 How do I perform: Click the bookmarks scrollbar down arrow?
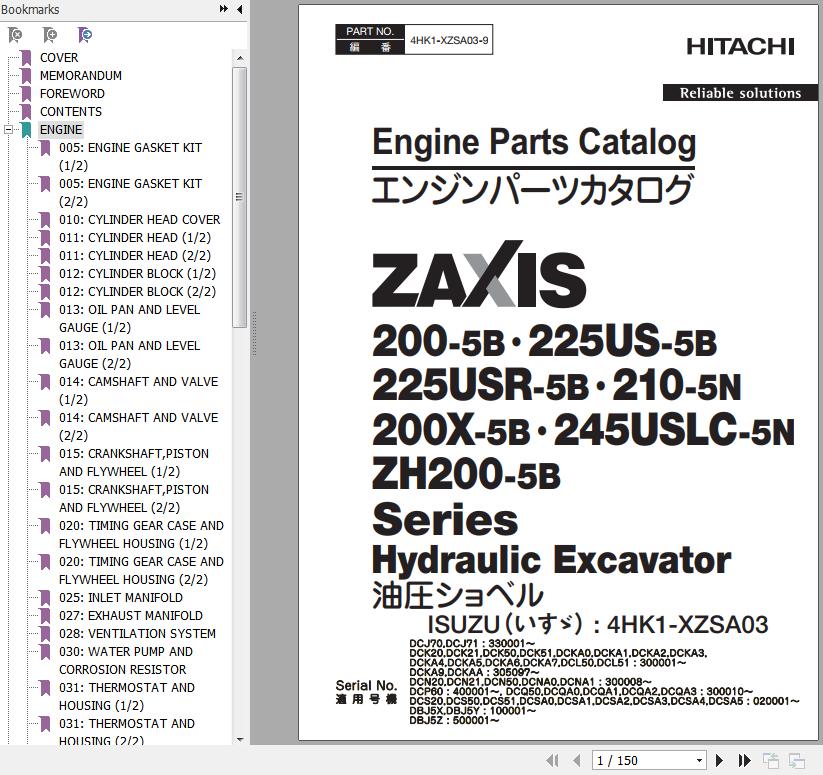point(240,739)
